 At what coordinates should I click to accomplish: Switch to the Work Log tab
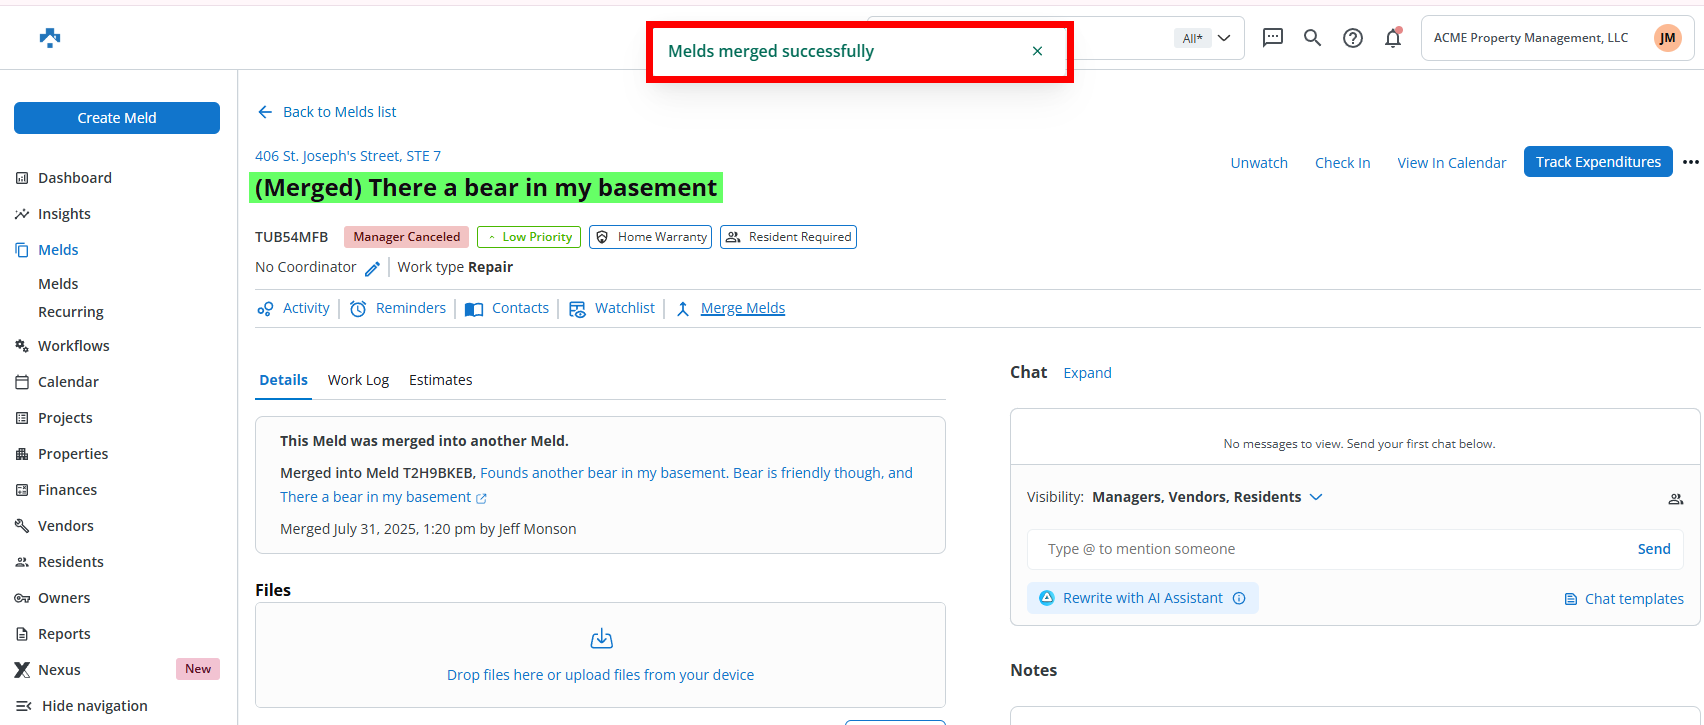pos(358,380)
